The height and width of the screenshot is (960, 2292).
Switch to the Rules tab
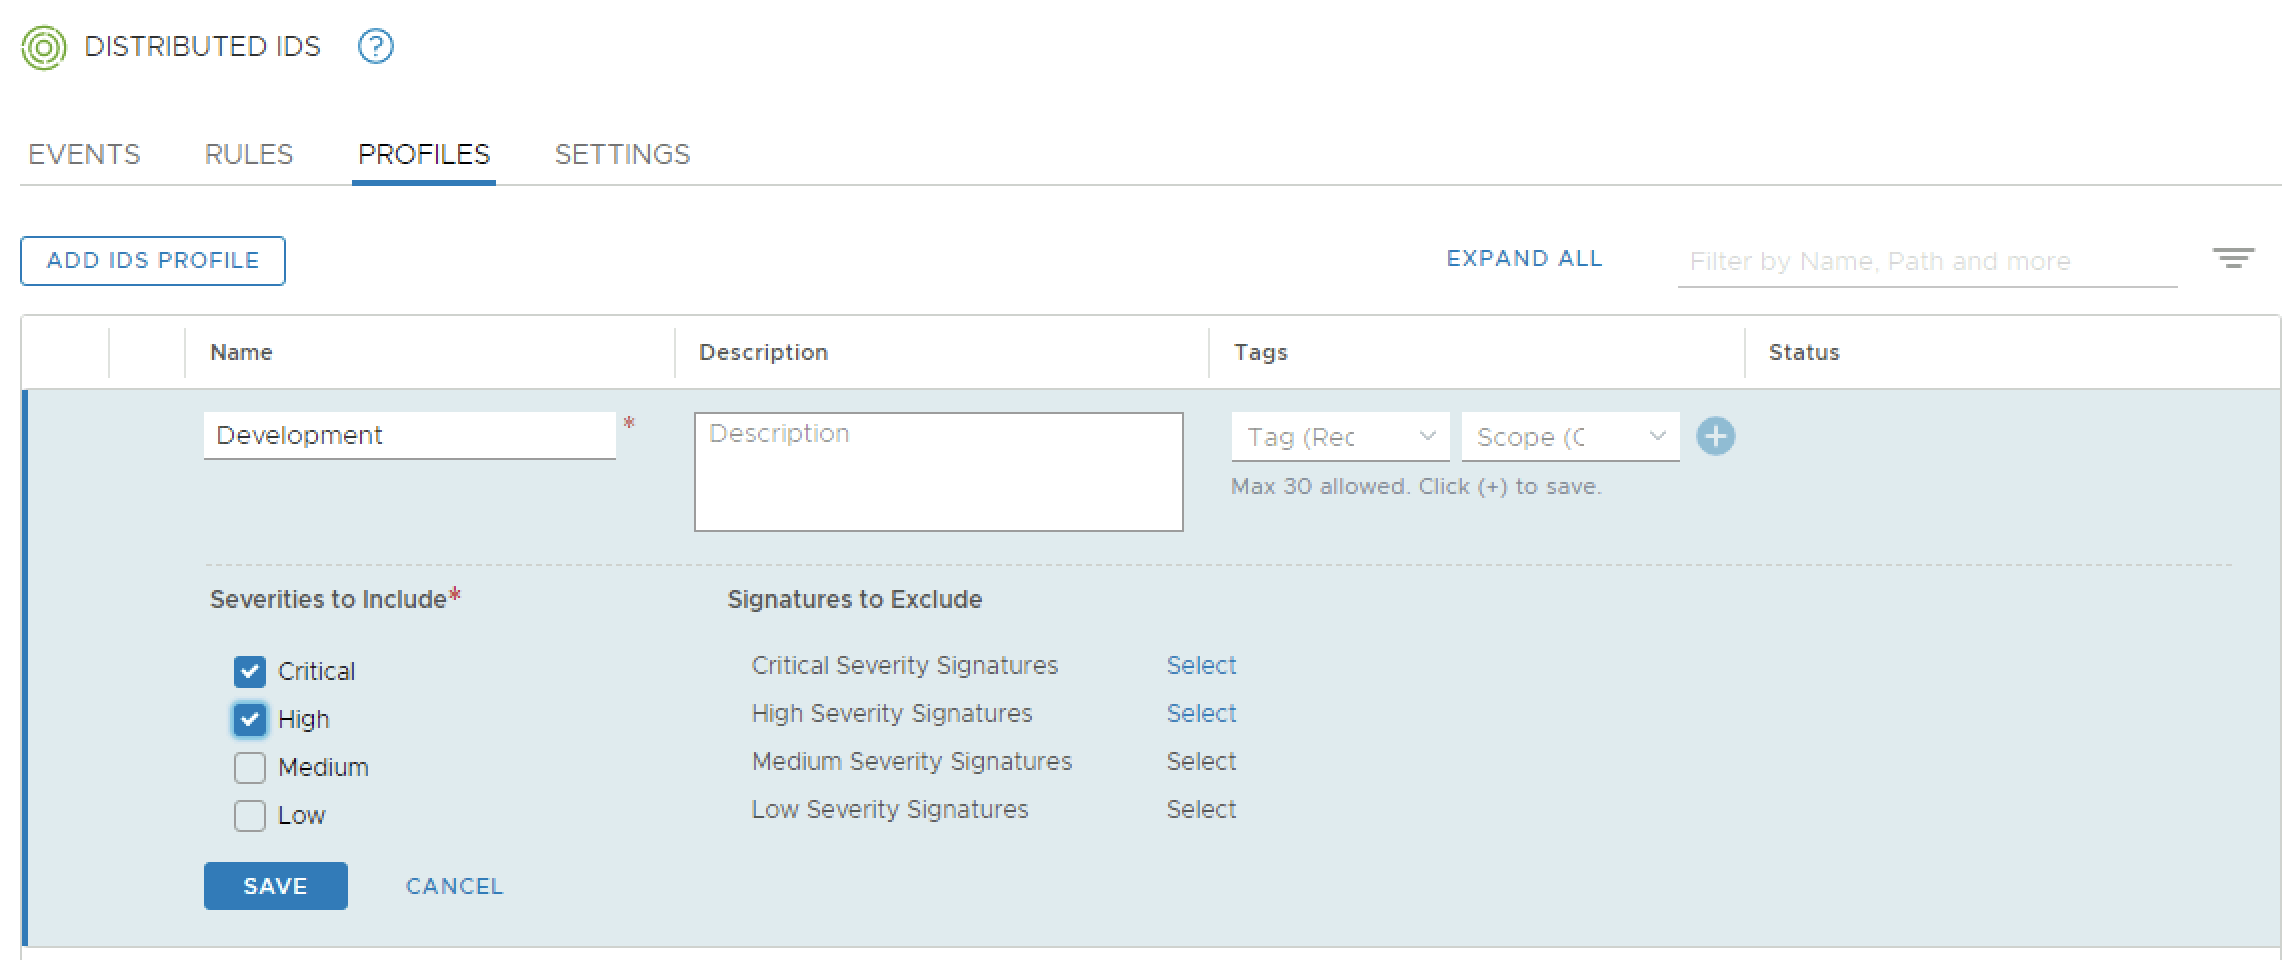tap(248, 154)
